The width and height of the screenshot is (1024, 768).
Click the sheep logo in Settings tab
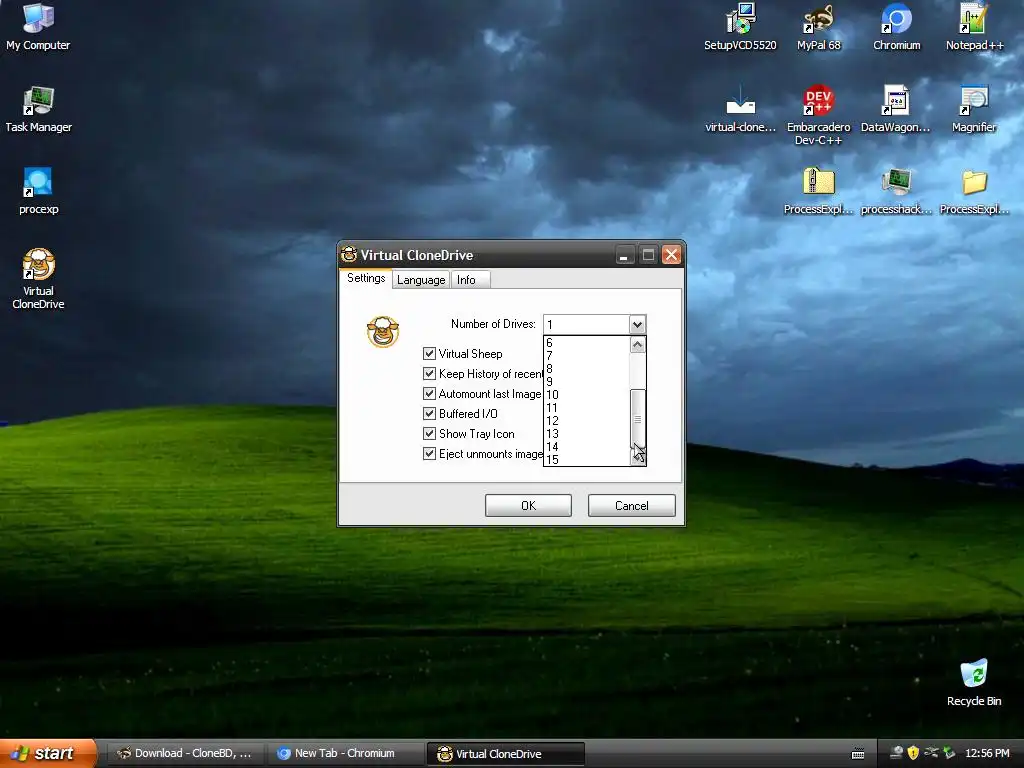[383, 331]
